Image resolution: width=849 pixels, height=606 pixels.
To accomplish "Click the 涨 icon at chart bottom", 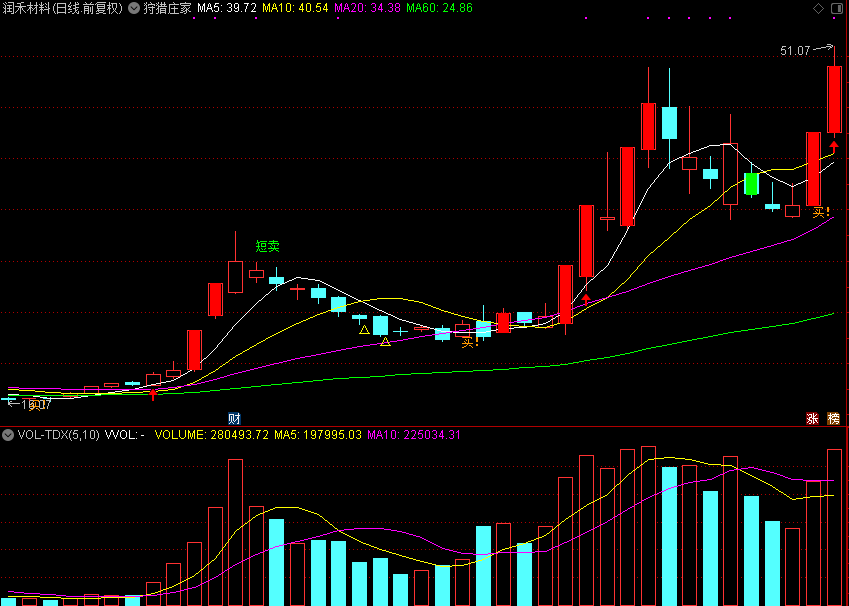I will (813, 418).
